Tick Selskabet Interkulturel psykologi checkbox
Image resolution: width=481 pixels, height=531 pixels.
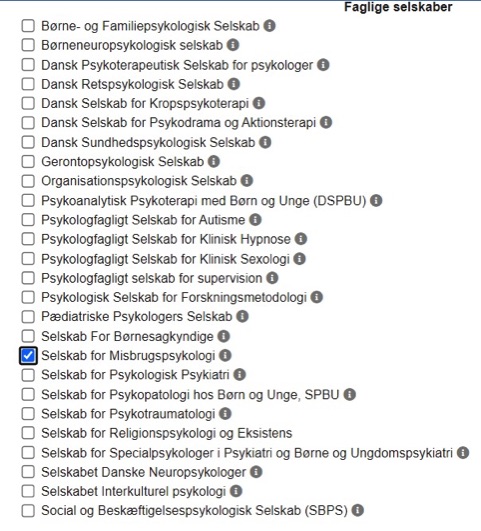point(28,491)
